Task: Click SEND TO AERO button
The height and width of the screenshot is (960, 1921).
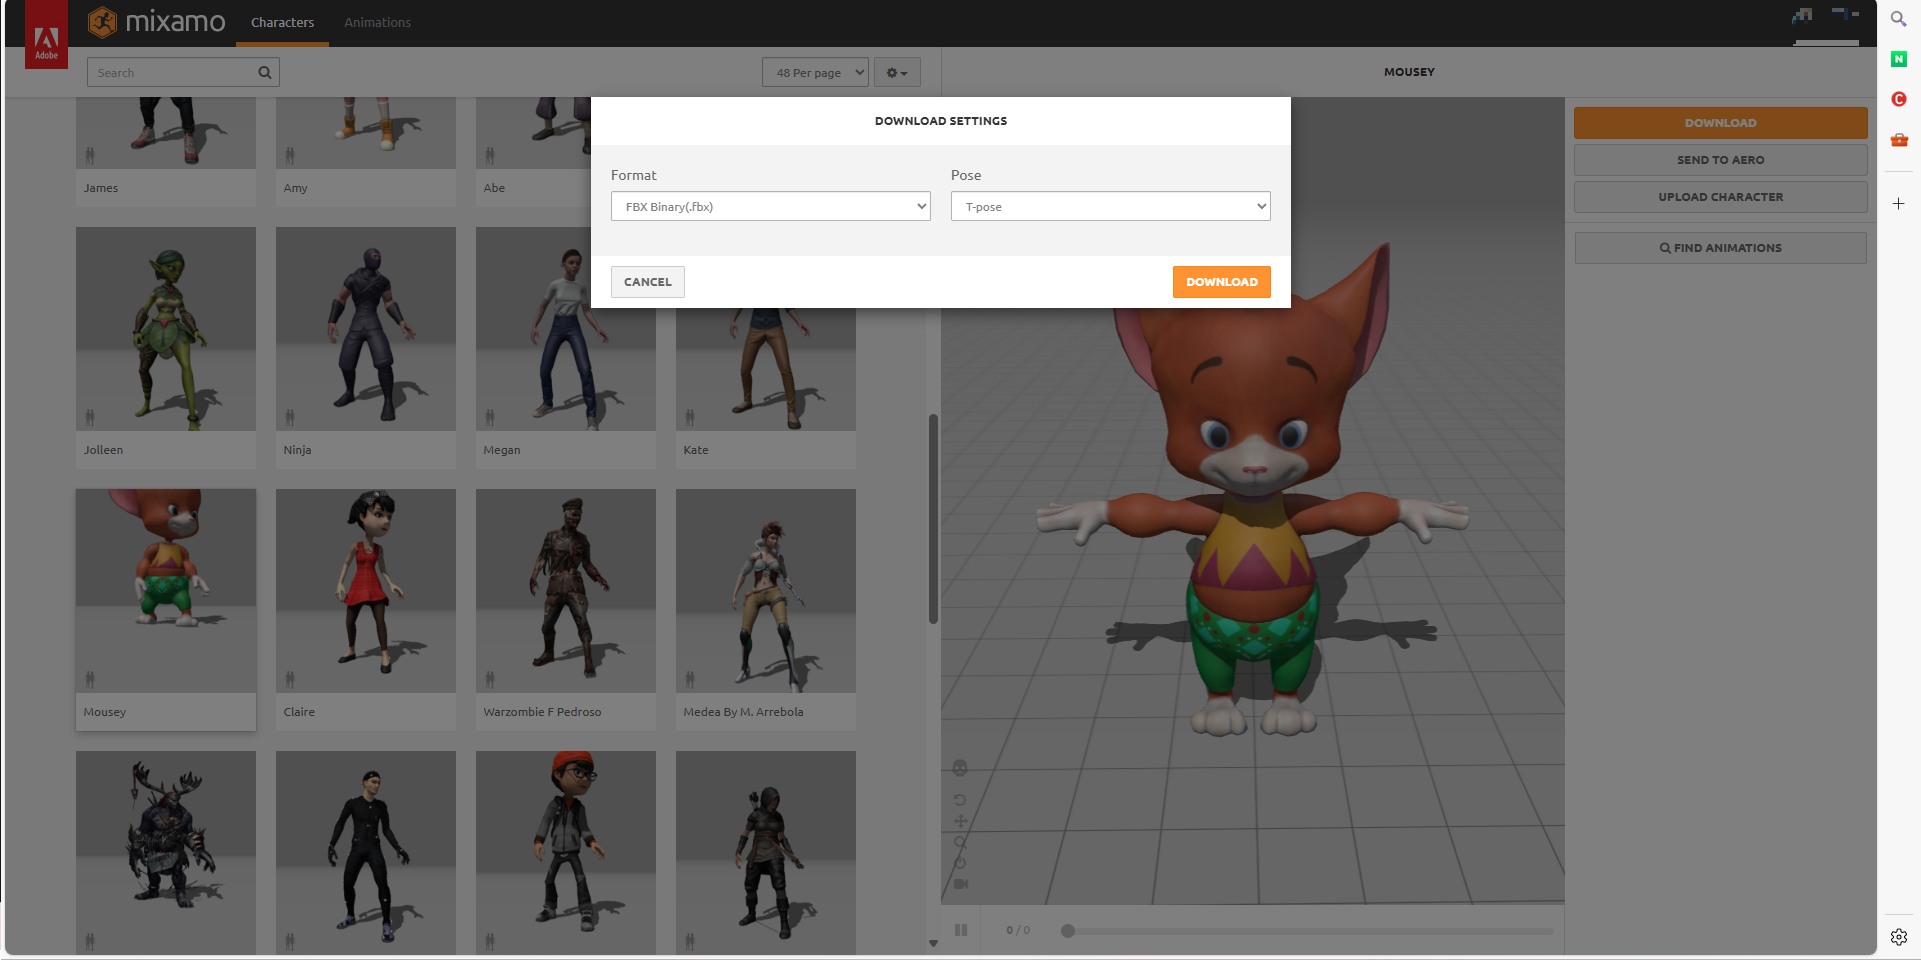Action: (x=1720, y=160)
